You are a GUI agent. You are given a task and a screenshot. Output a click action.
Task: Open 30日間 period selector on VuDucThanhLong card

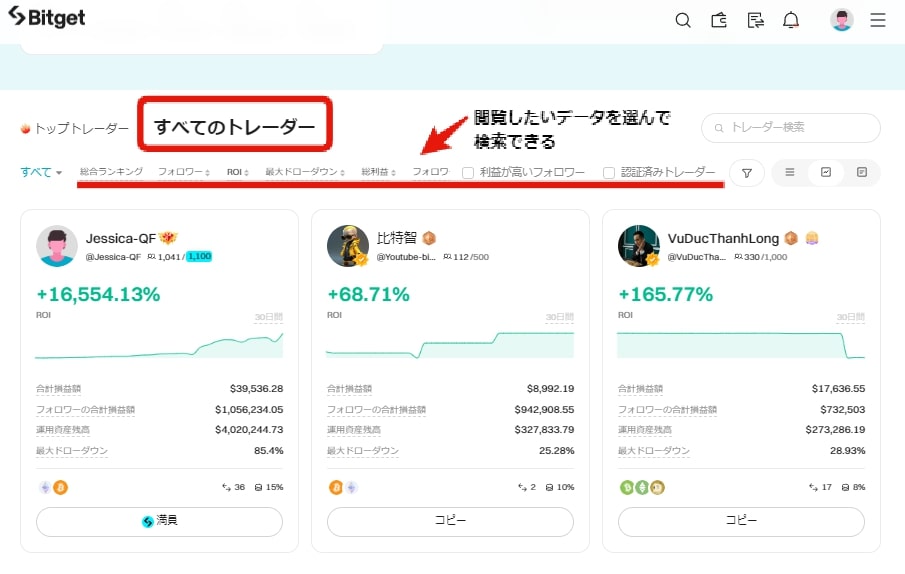click(x=850, y=317)
